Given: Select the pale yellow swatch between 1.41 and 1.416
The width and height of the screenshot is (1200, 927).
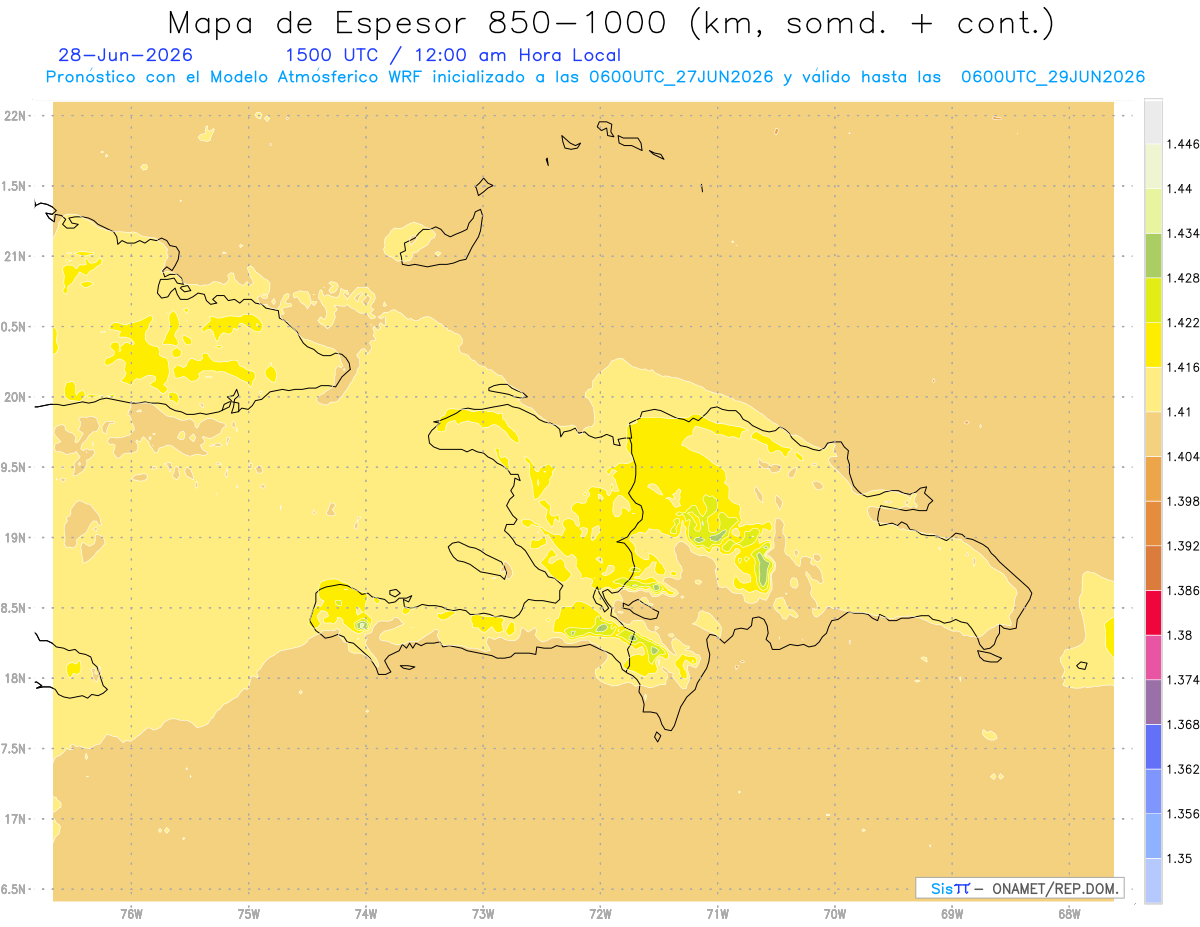Looking at the screenshot, I should 1153,389.
